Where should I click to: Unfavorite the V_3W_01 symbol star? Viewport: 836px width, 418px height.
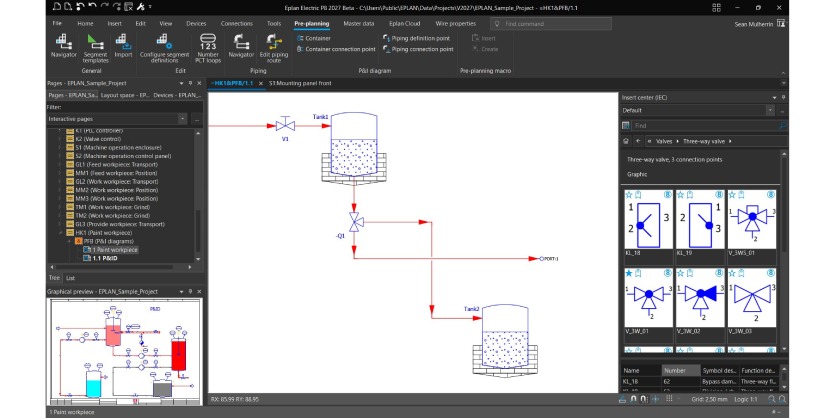click(x=629, y=273)
